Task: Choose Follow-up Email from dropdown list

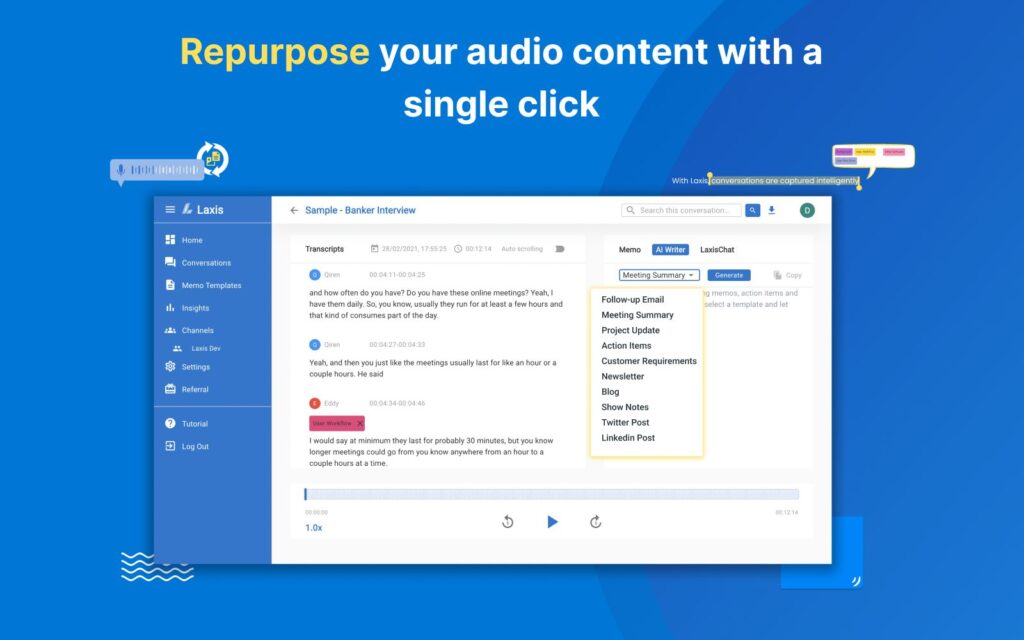Action: pos(632,300)
